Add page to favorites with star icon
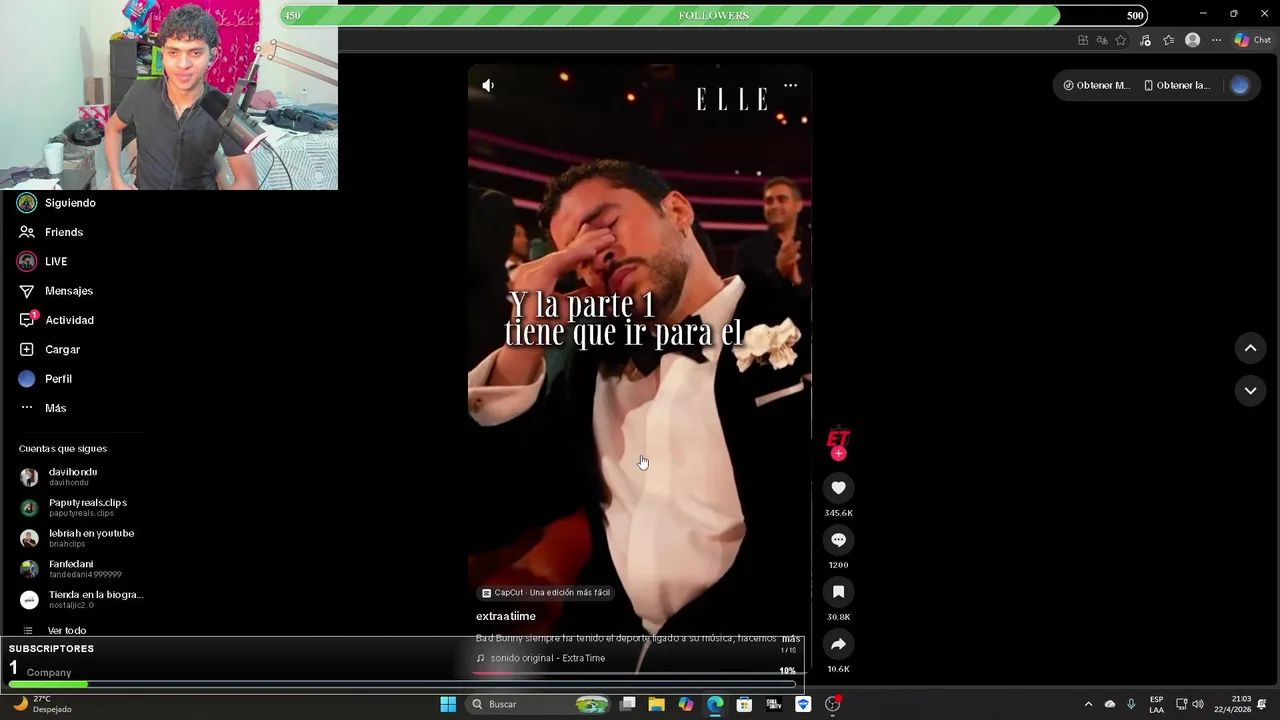1280x720 pixels. tap(1121, 40)
